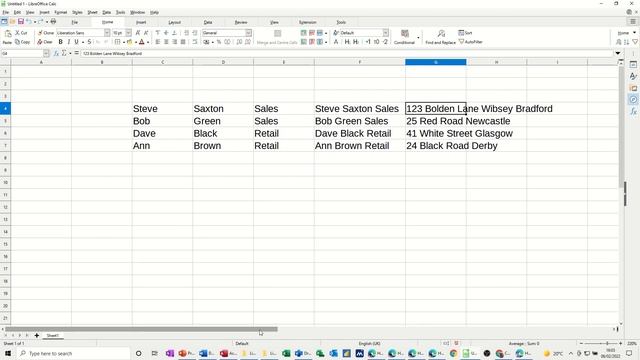Open the Default cell style dropdown
The image size is (640, 360).
(385, 33)
